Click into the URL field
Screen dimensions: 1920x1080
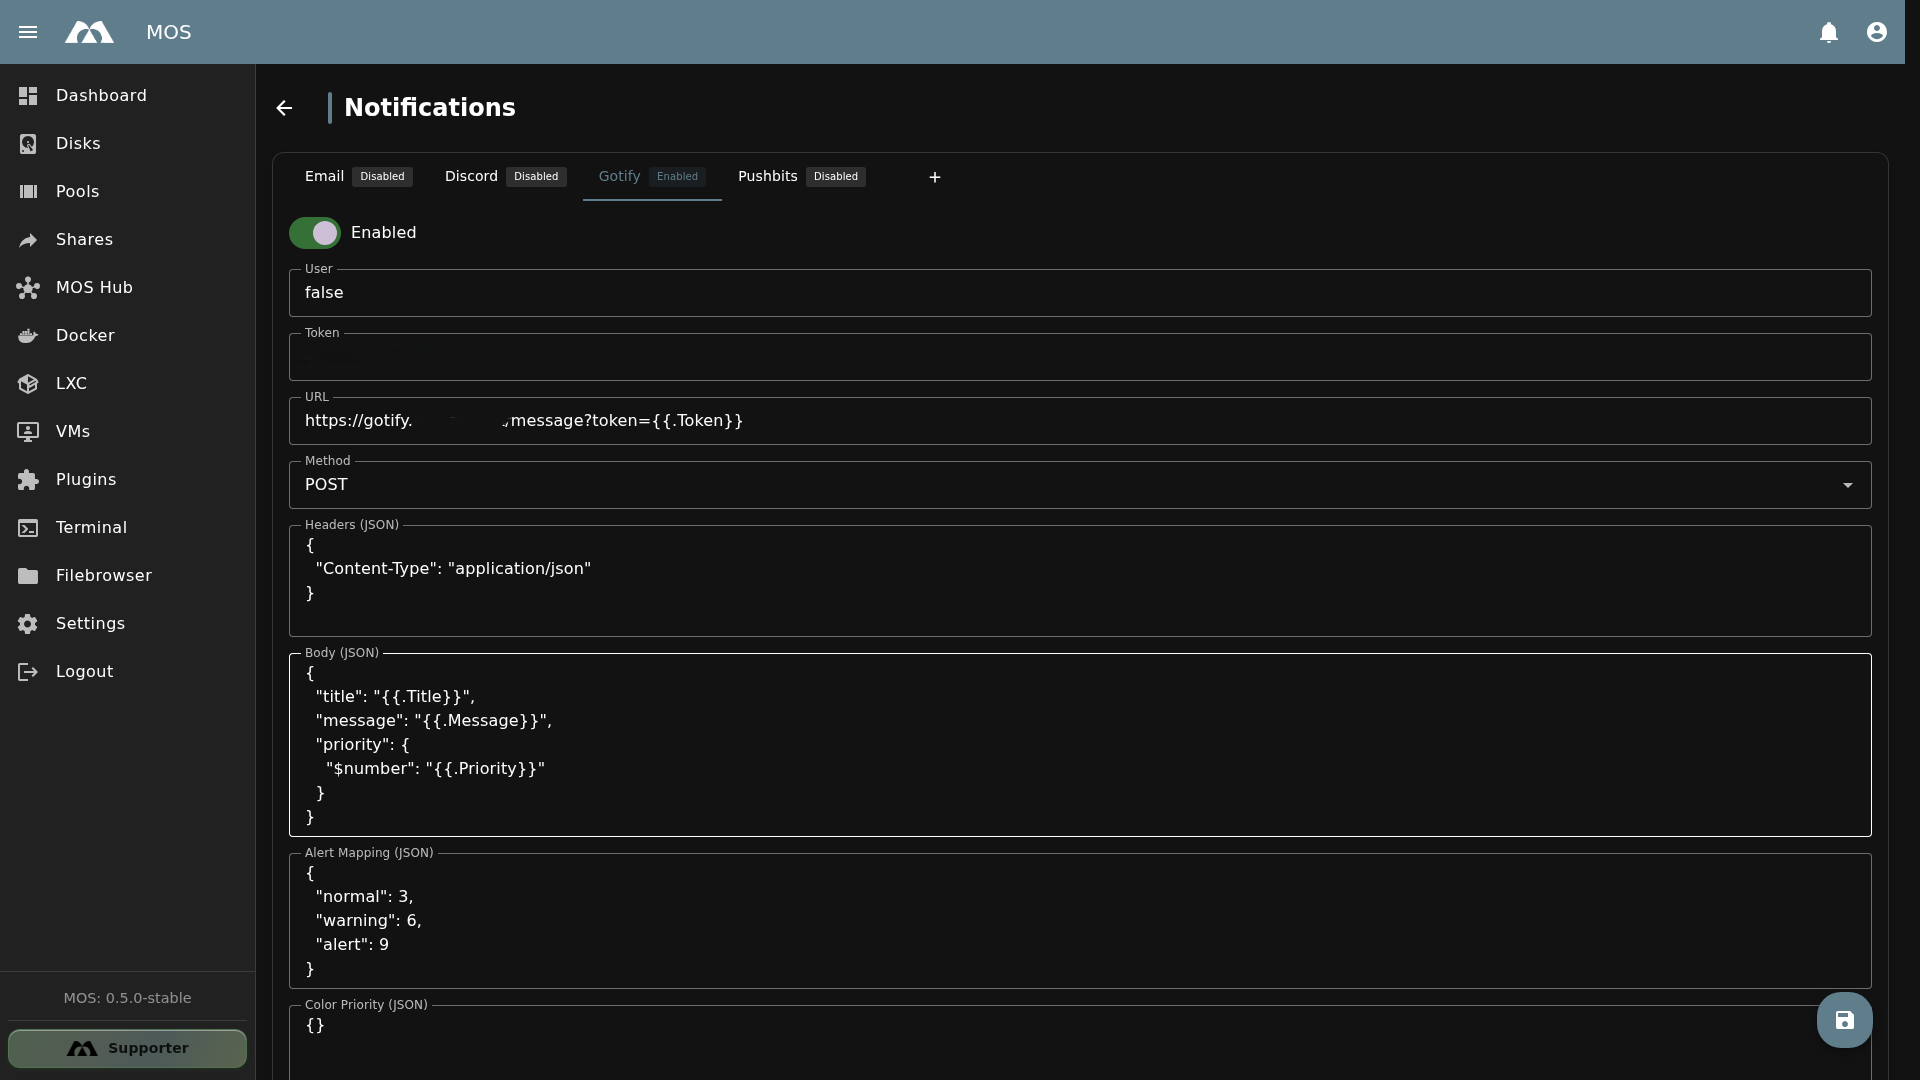tap(1080, 421)
